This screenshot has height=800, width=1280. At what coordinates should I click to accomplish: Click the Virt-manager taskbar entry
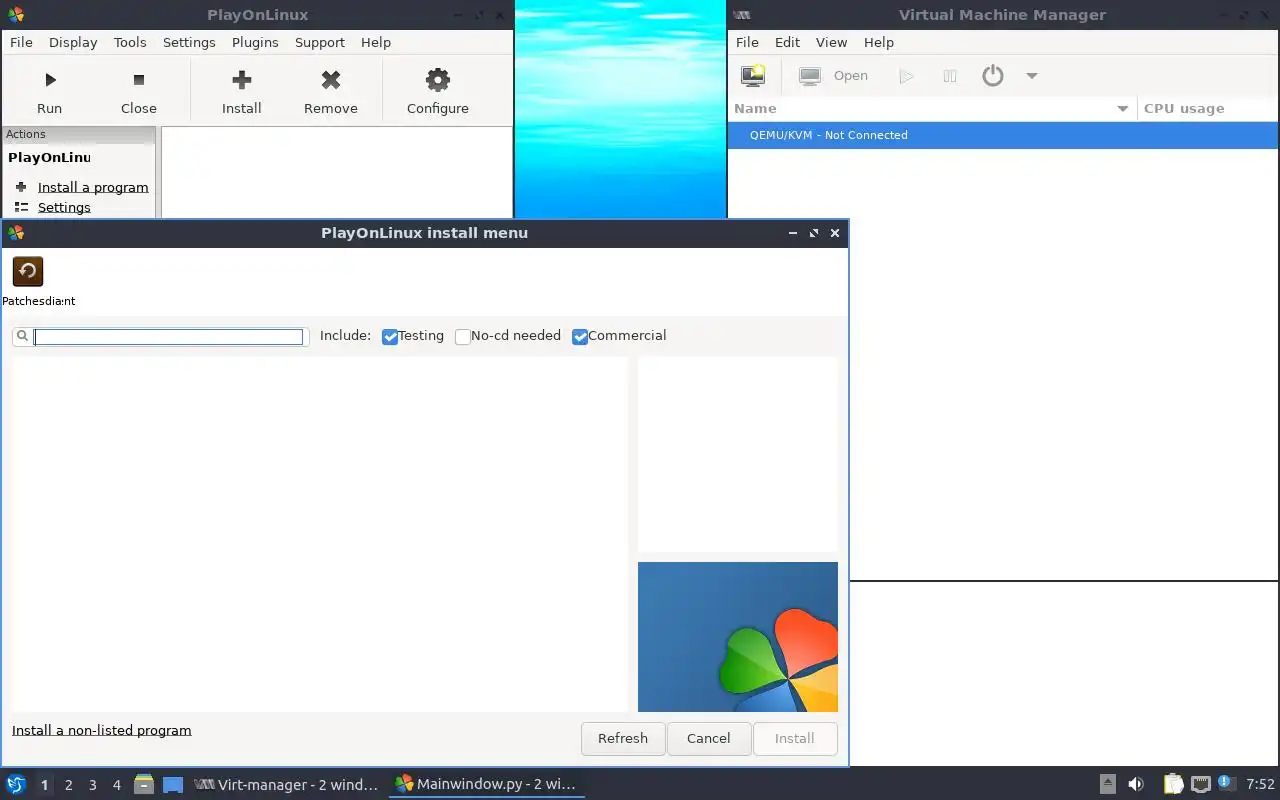[286, 785]
